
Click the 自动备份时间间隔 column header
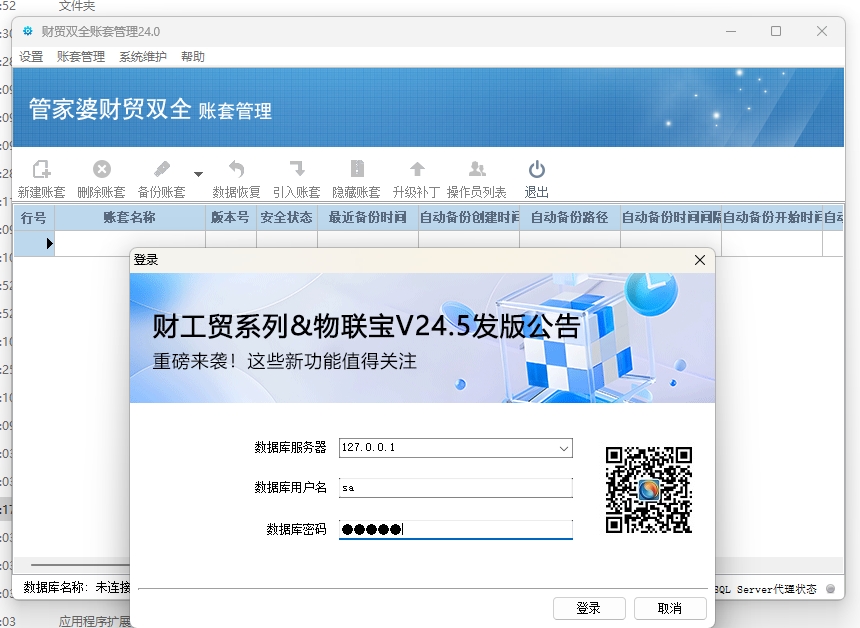pos(671,218)
